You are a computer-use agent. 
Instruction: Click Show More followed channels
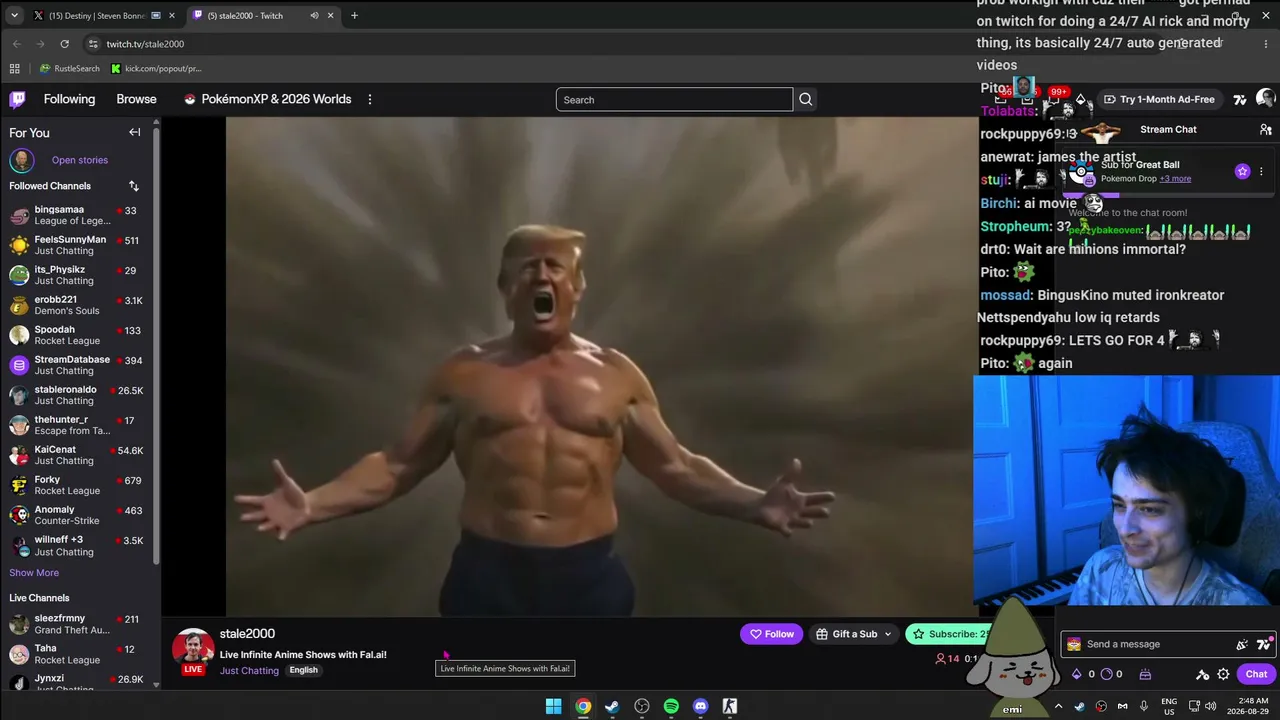pos(34,573)
